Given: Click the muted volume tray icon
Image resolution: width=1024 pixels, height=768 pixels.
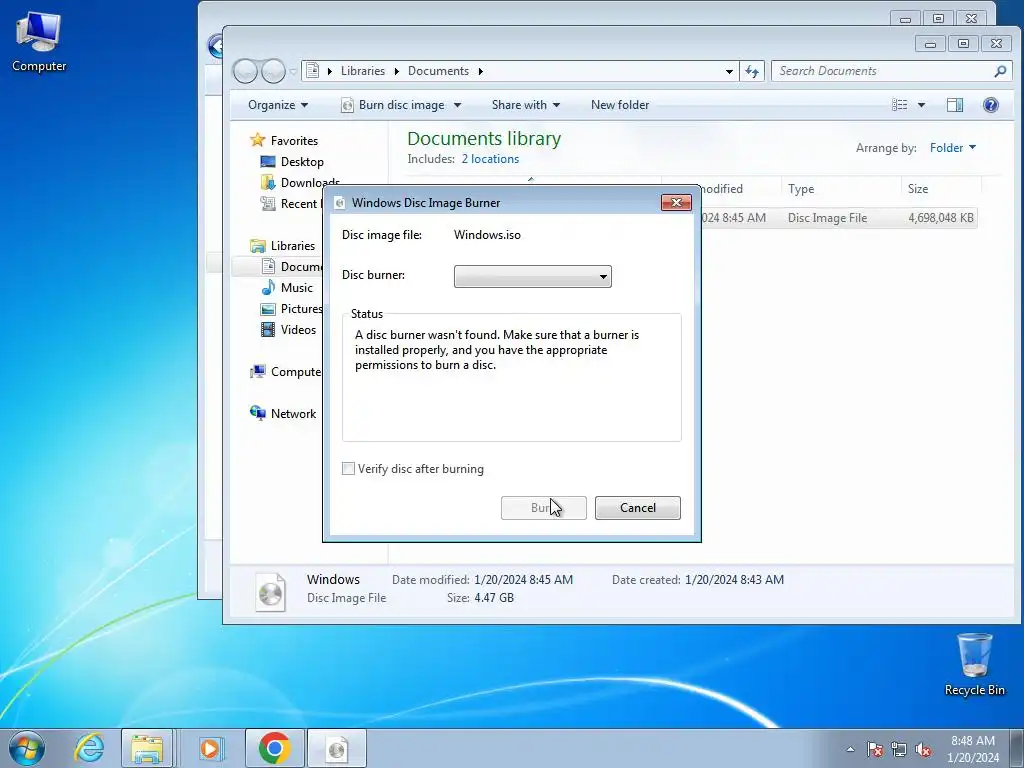Looking at the screenshot, I should tap(923, 749).
